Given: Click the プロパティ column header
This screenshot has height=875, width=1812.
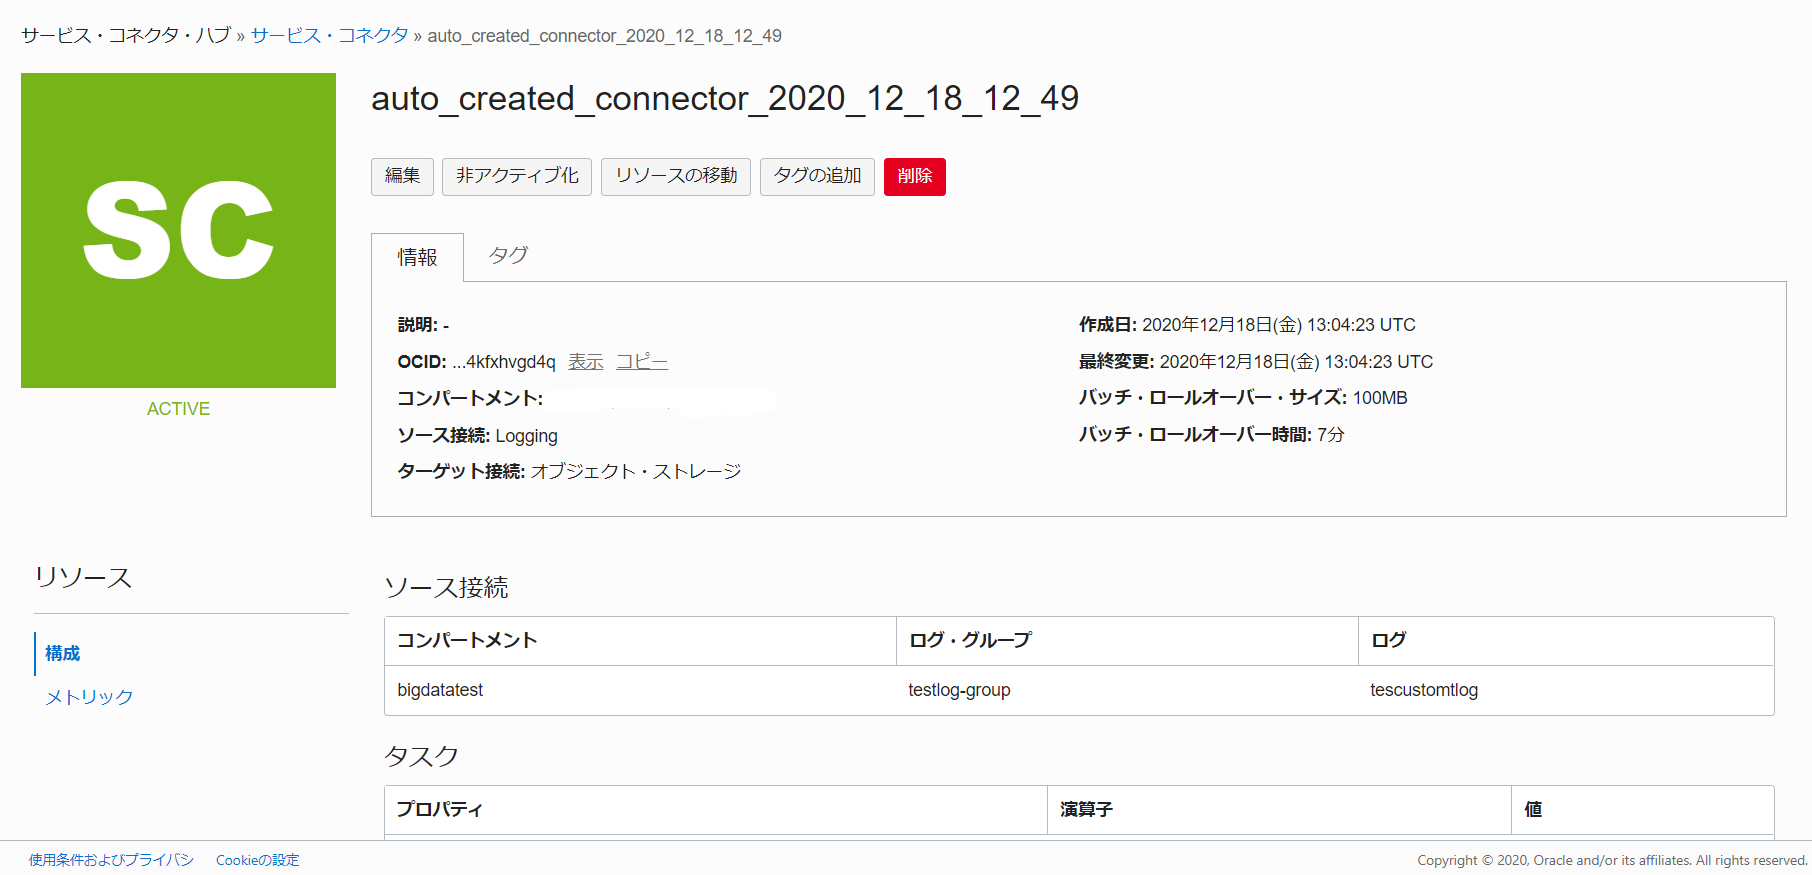Looking at the screenshot, I should pos(716,810).
